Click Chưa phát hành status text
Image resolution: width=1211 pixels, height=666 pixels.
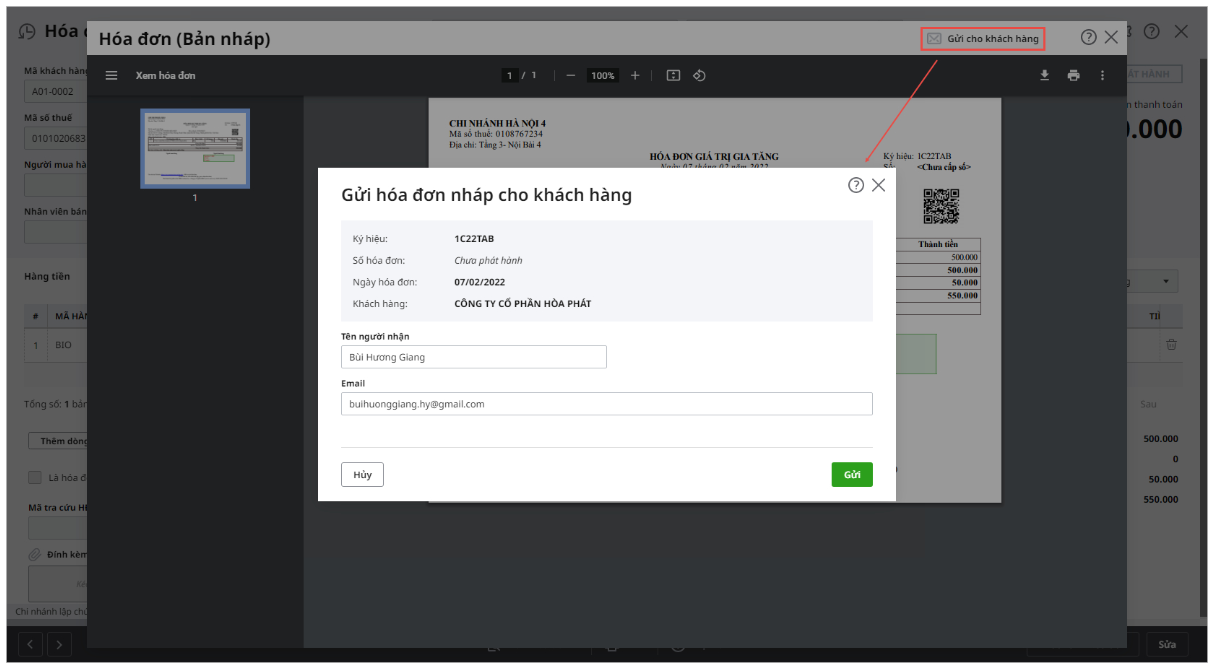point(488,260)
